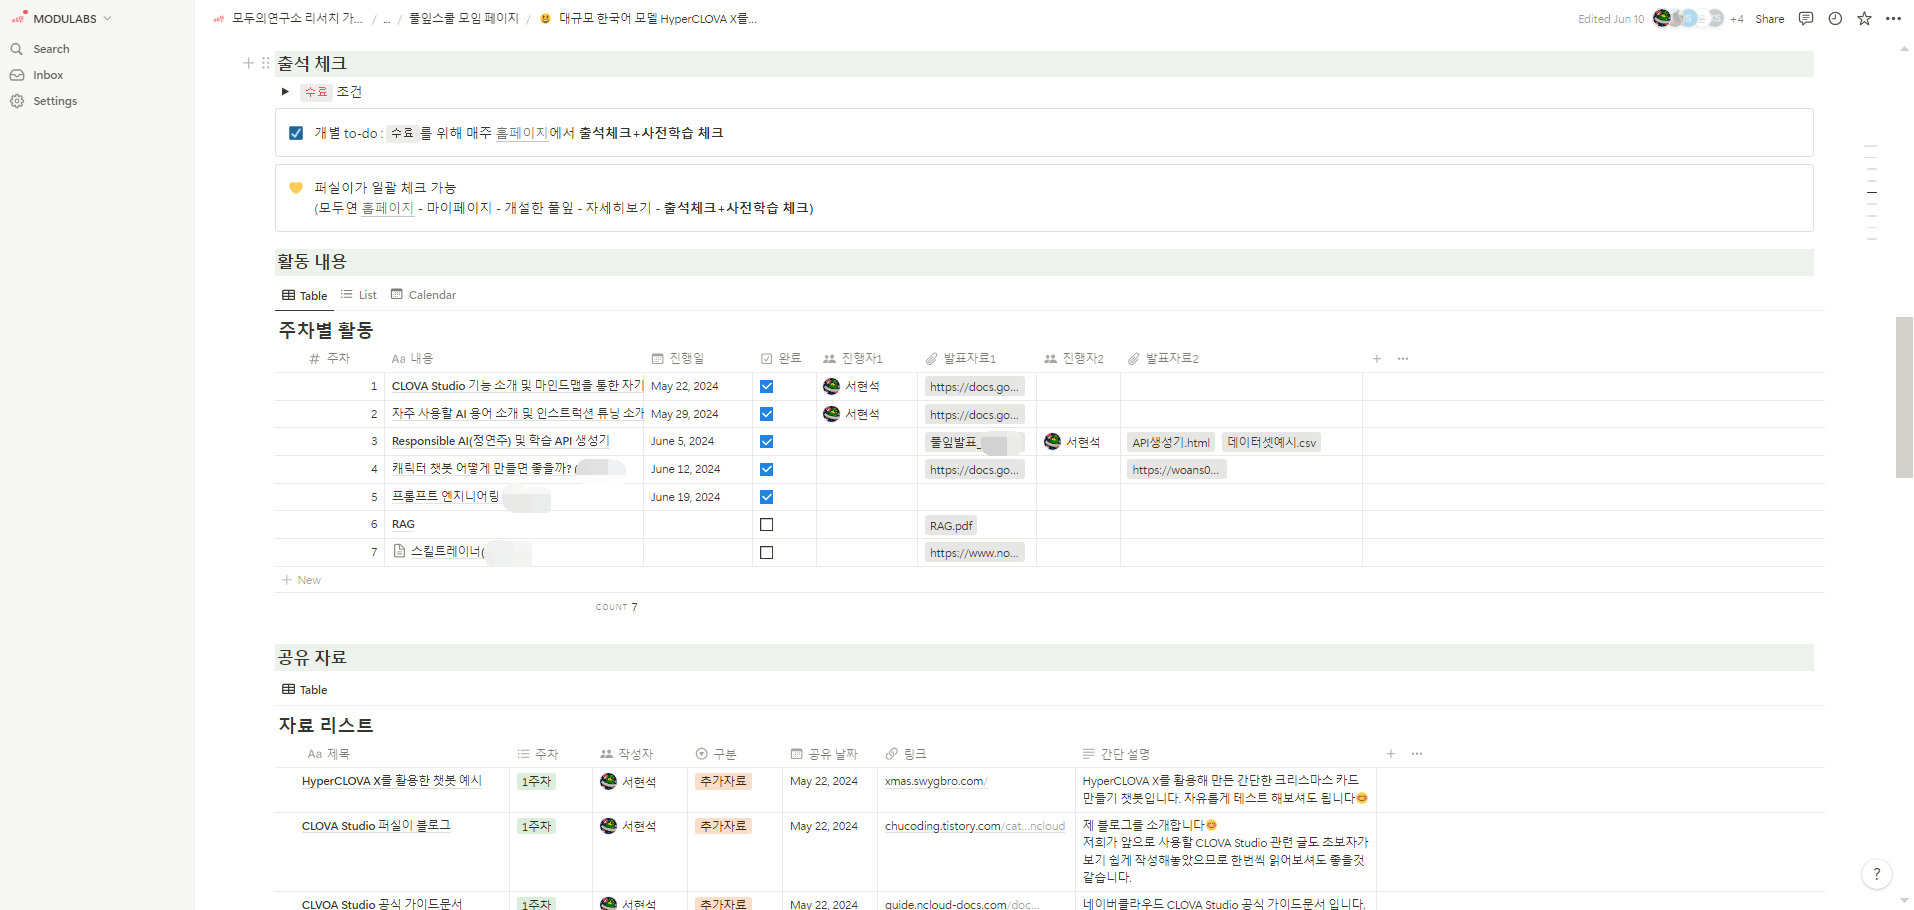
Task: Expand the 수료 조건 toggle triangle
Action: click(x=285, y=92)
